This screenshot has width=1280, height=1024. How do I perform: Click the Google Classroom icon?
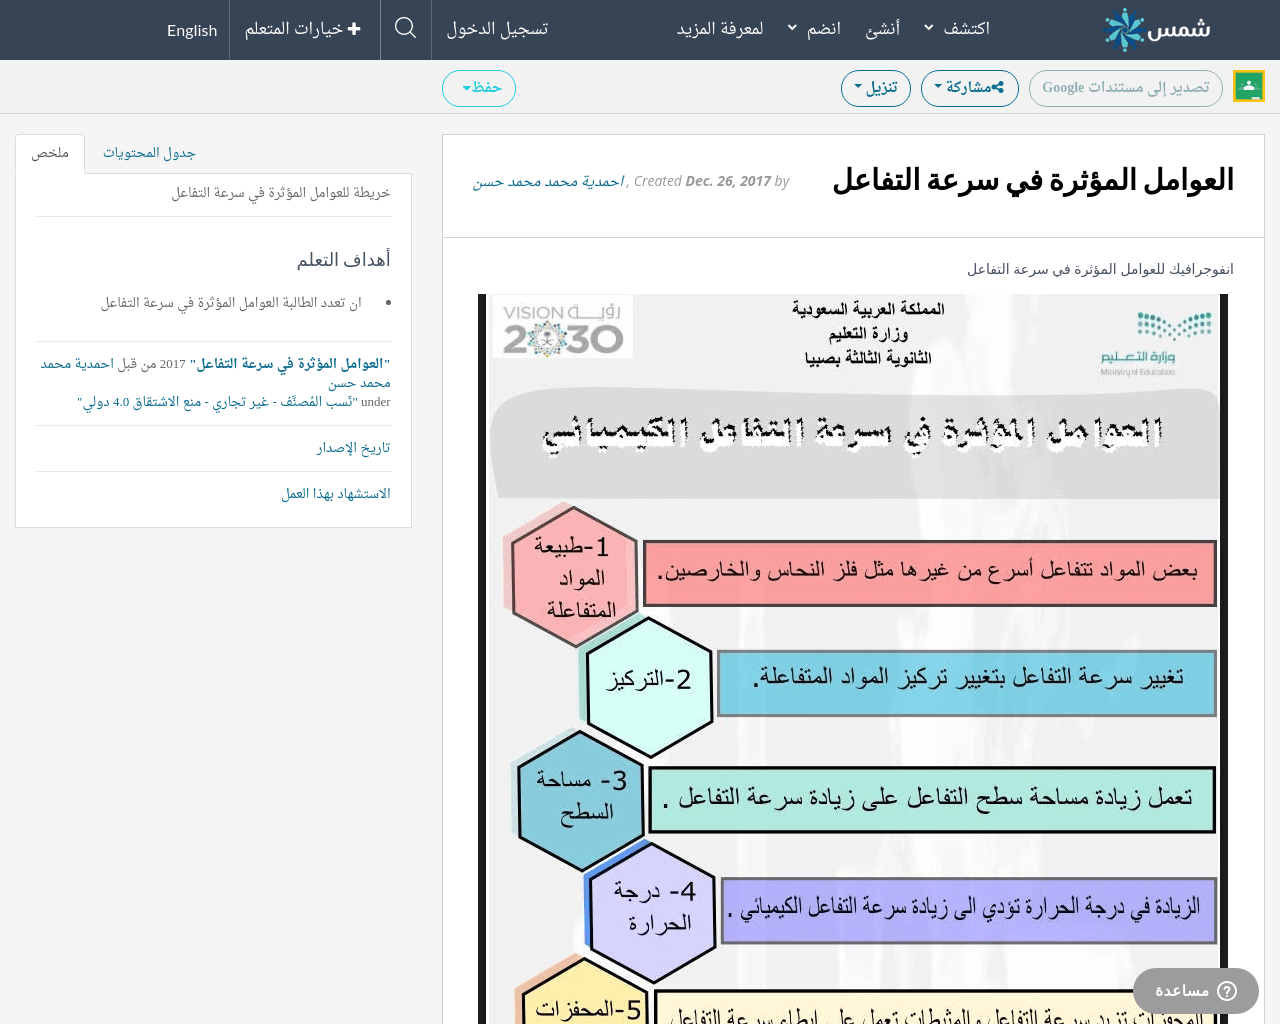1249,87
